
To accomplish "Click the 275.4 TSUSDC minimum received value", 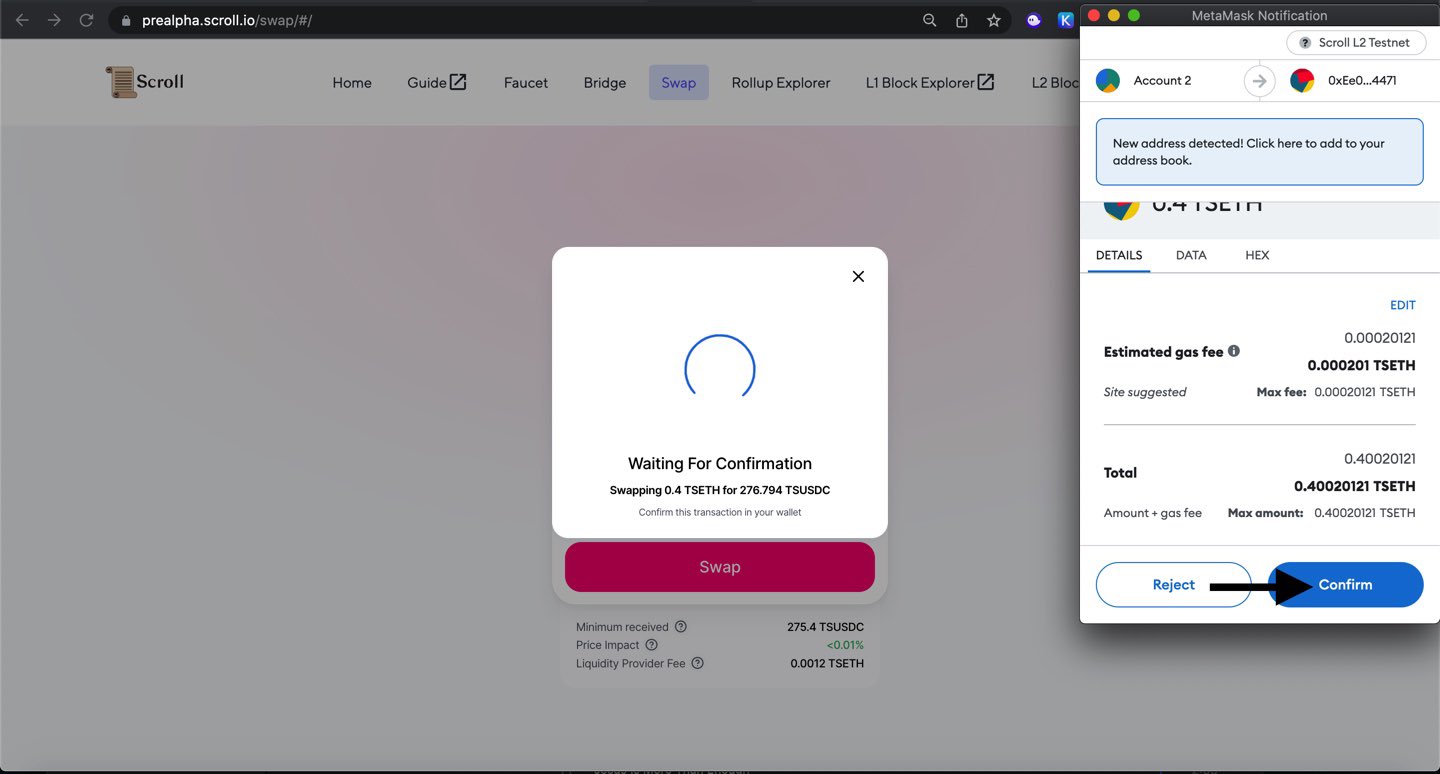I will [x=825, y=627].
